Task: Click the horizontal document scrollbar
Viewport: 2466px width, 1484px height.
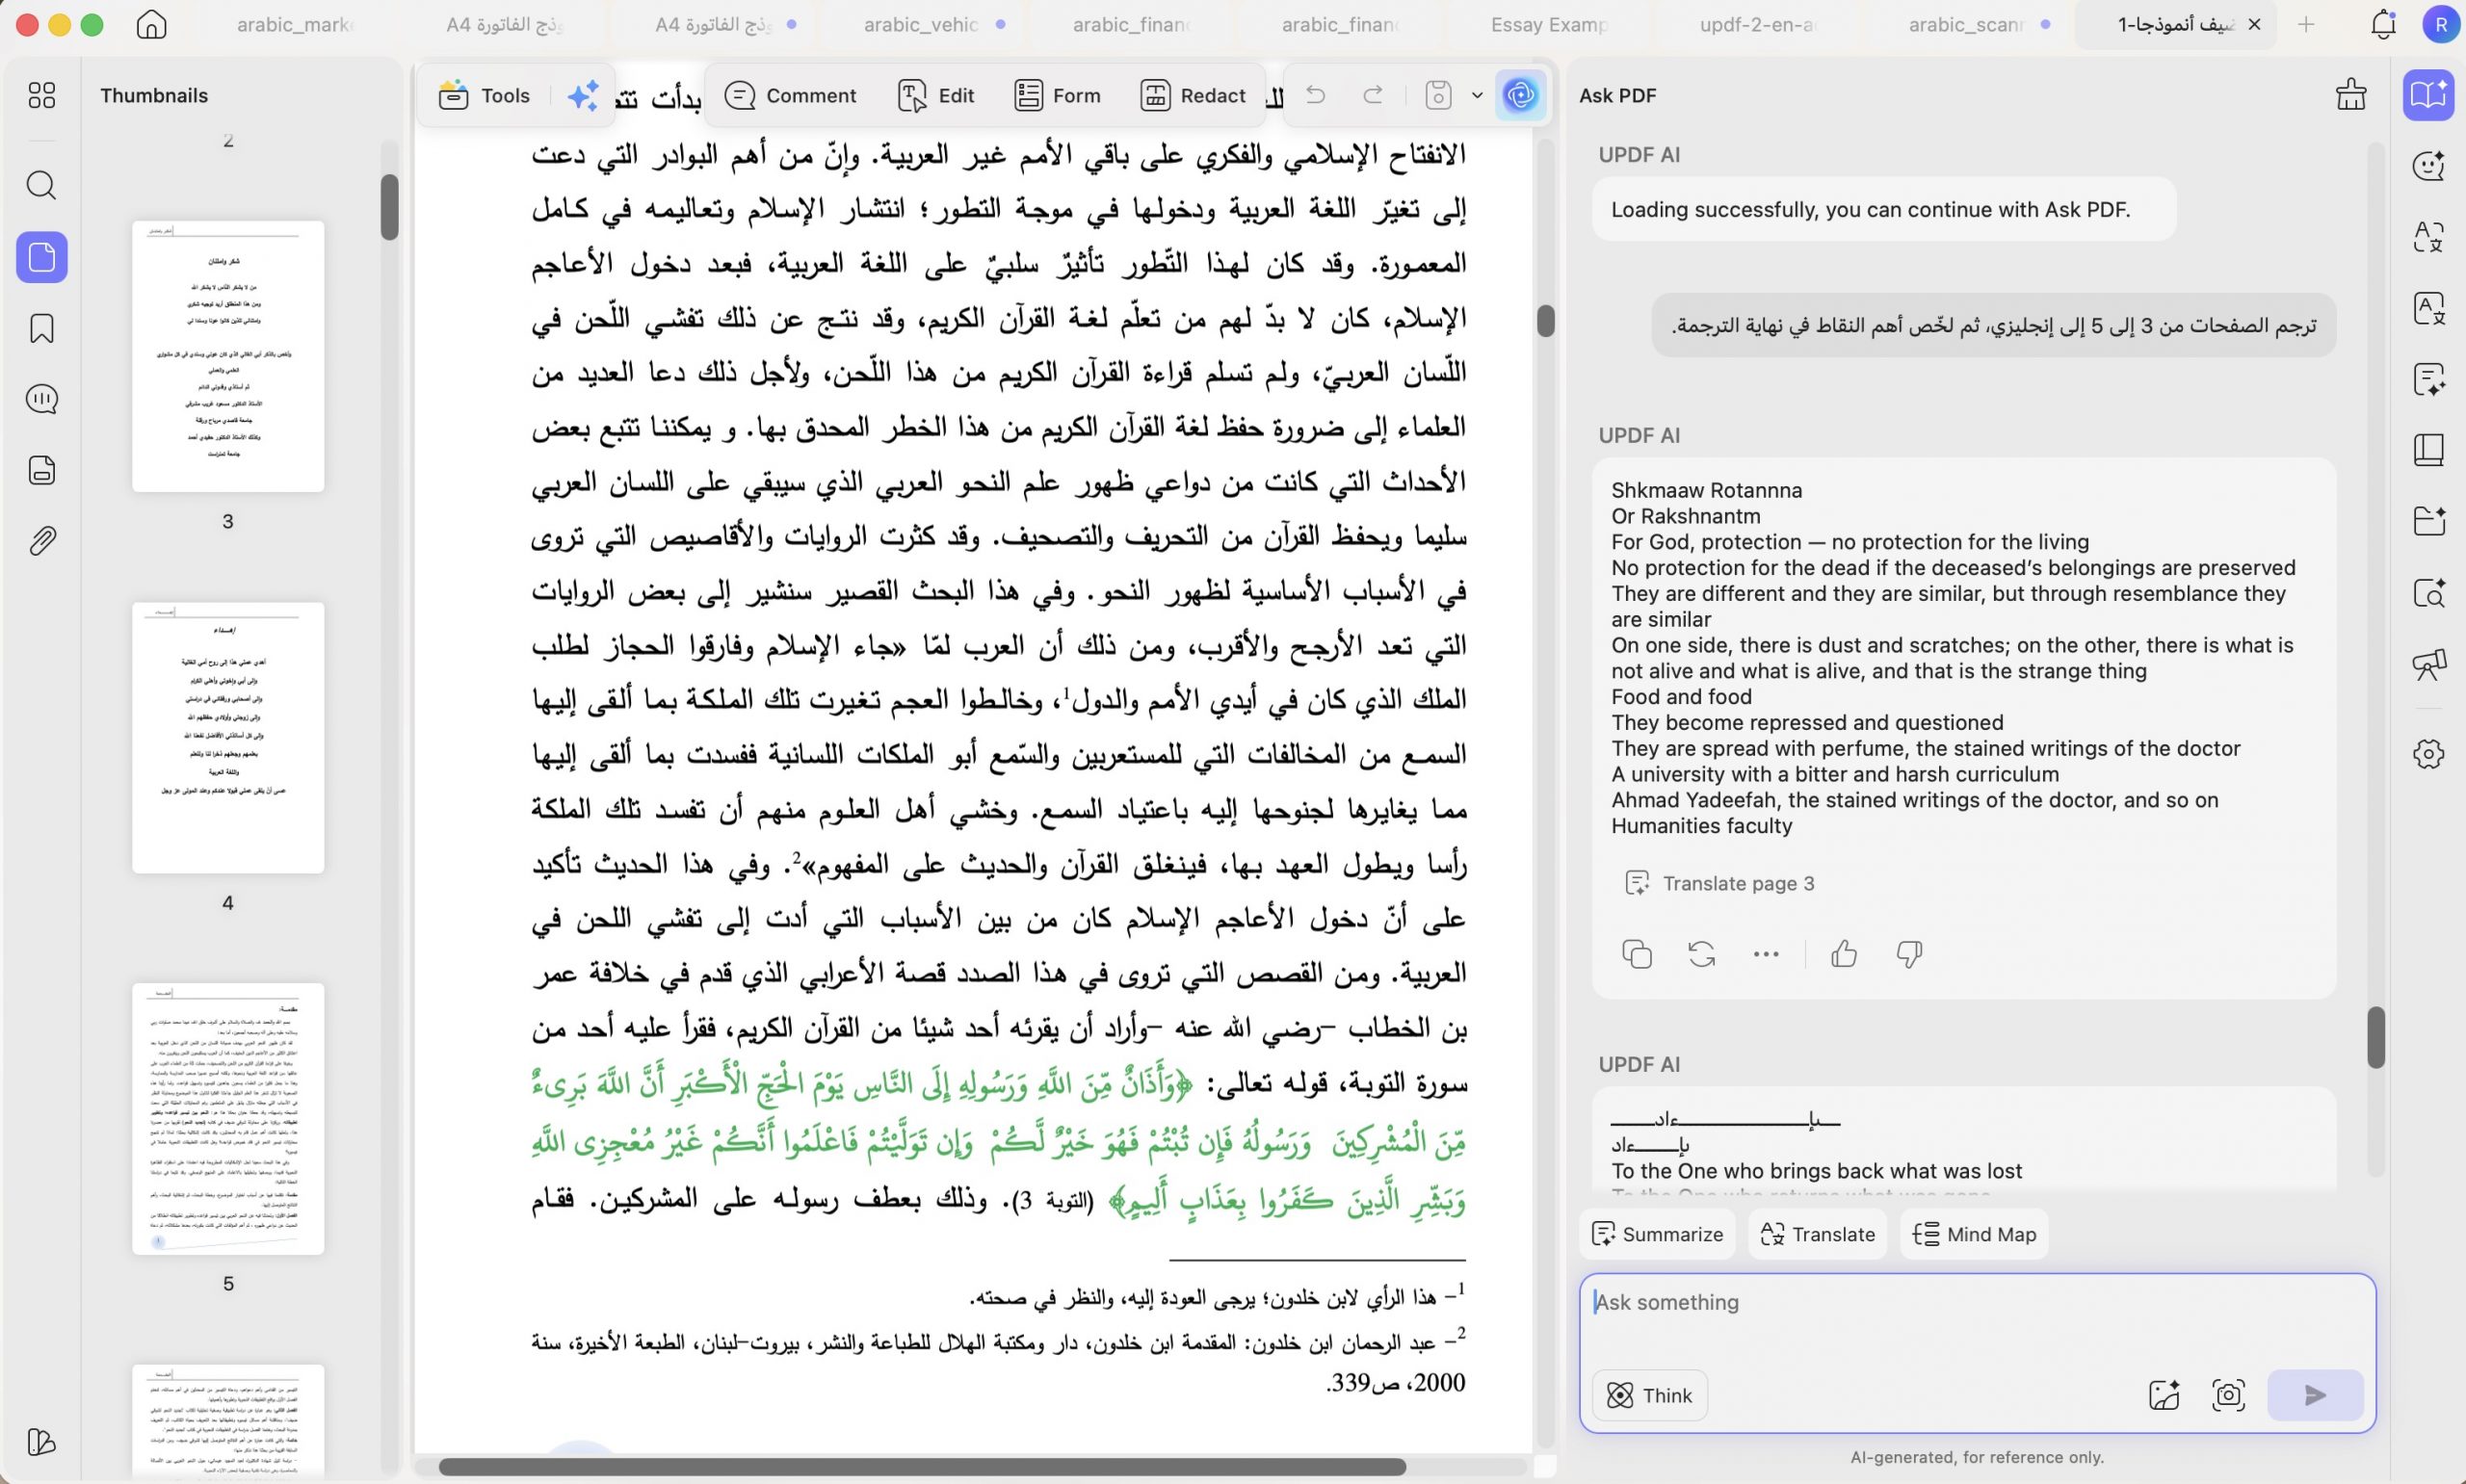Action: pos(923,1467)
